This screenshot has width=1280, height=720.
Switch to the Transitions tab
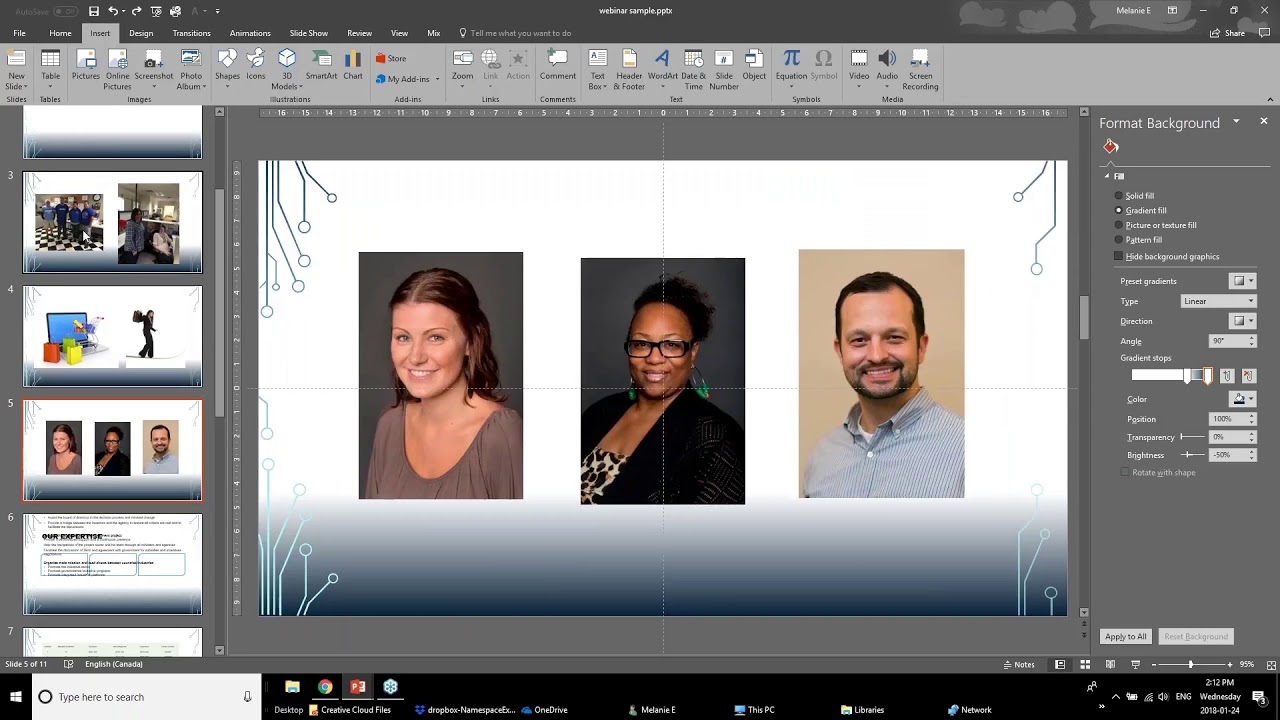[x=191, y=33]
